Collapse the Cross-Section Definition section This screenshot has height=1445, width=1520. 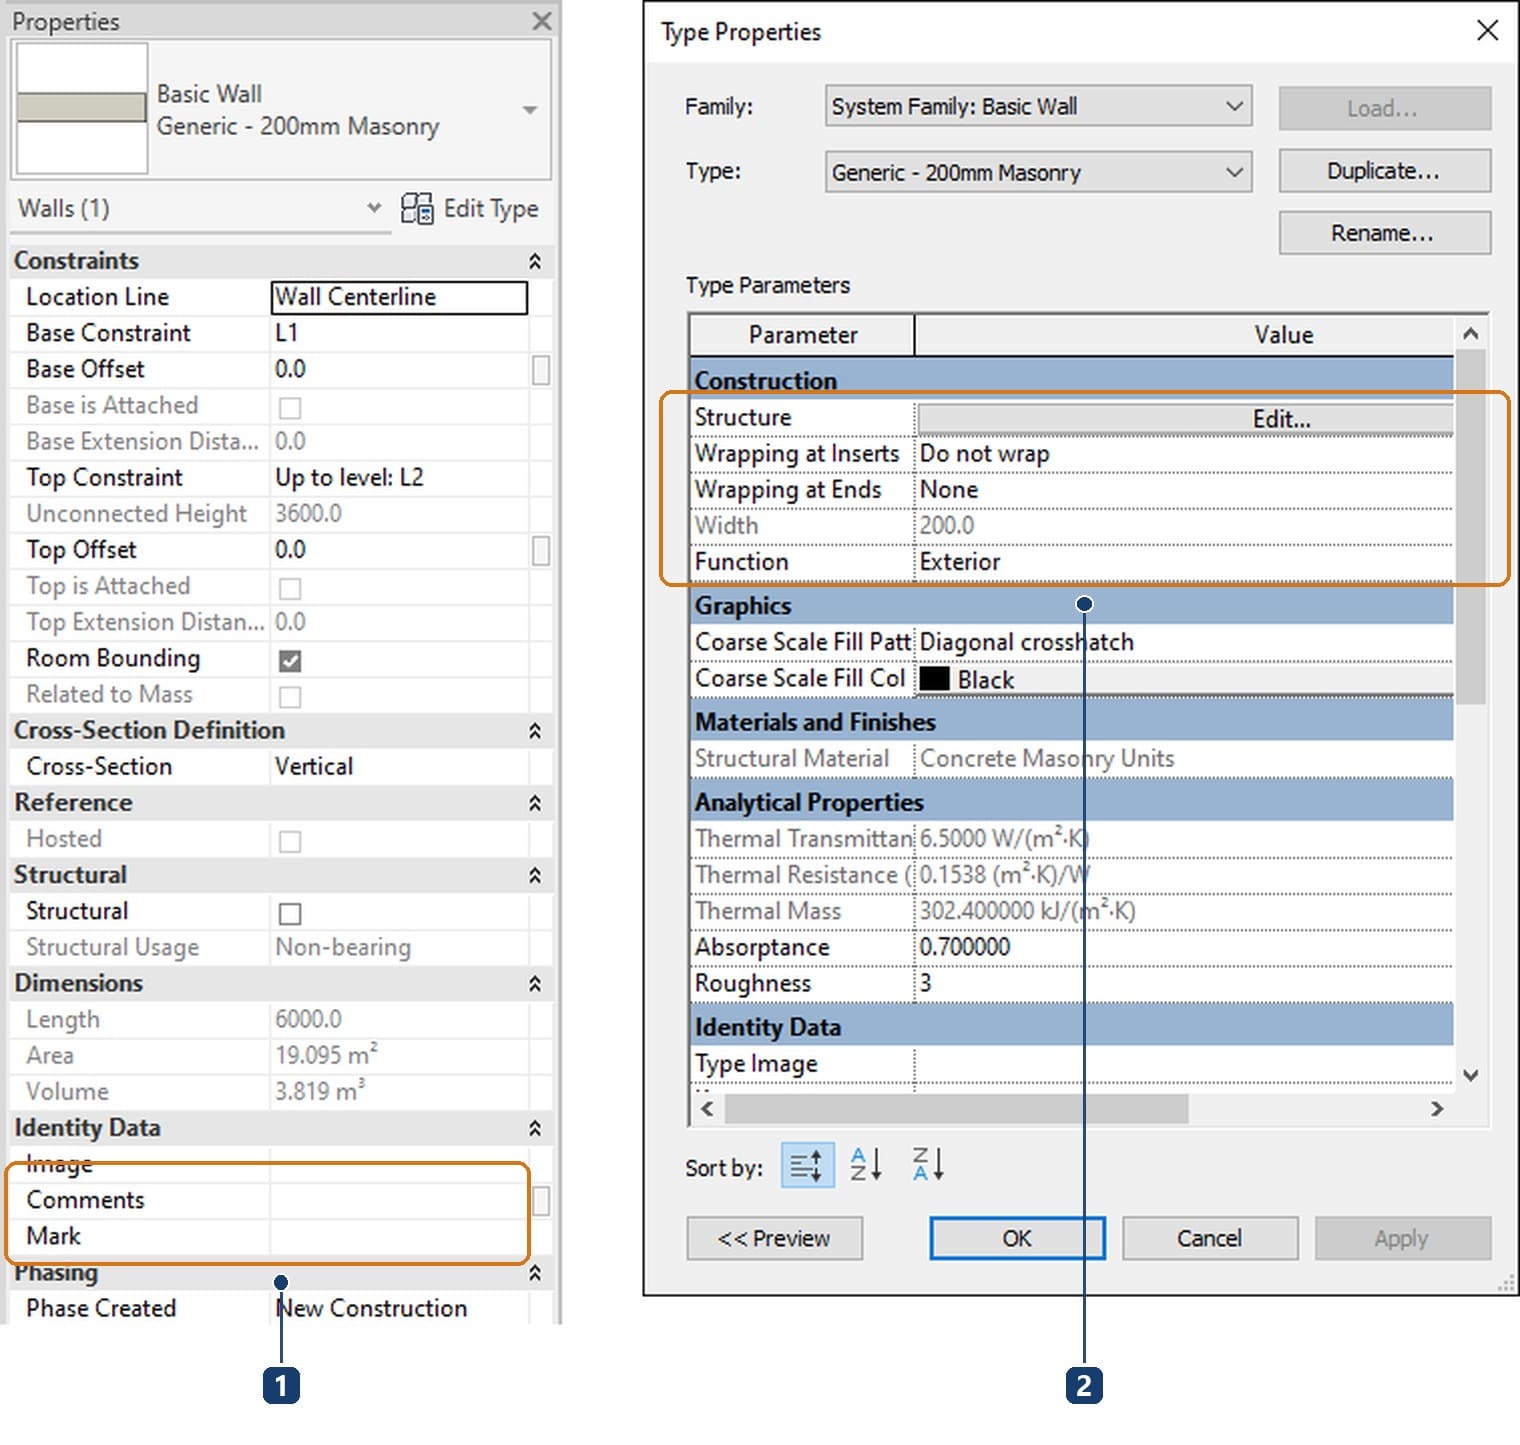click(535, 731)
